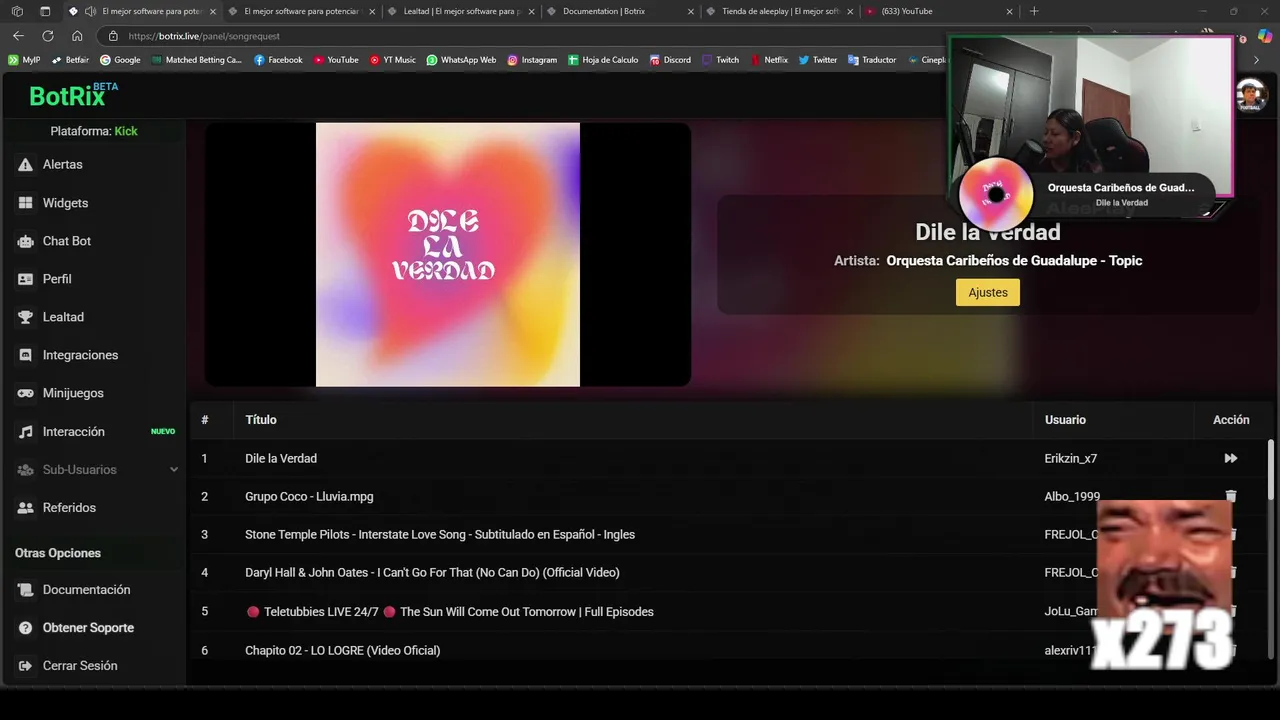The width and height of the screenshot is (1280, 720).
Task: Click the Stone Temple Pilots song title
Action: point(440,534)
